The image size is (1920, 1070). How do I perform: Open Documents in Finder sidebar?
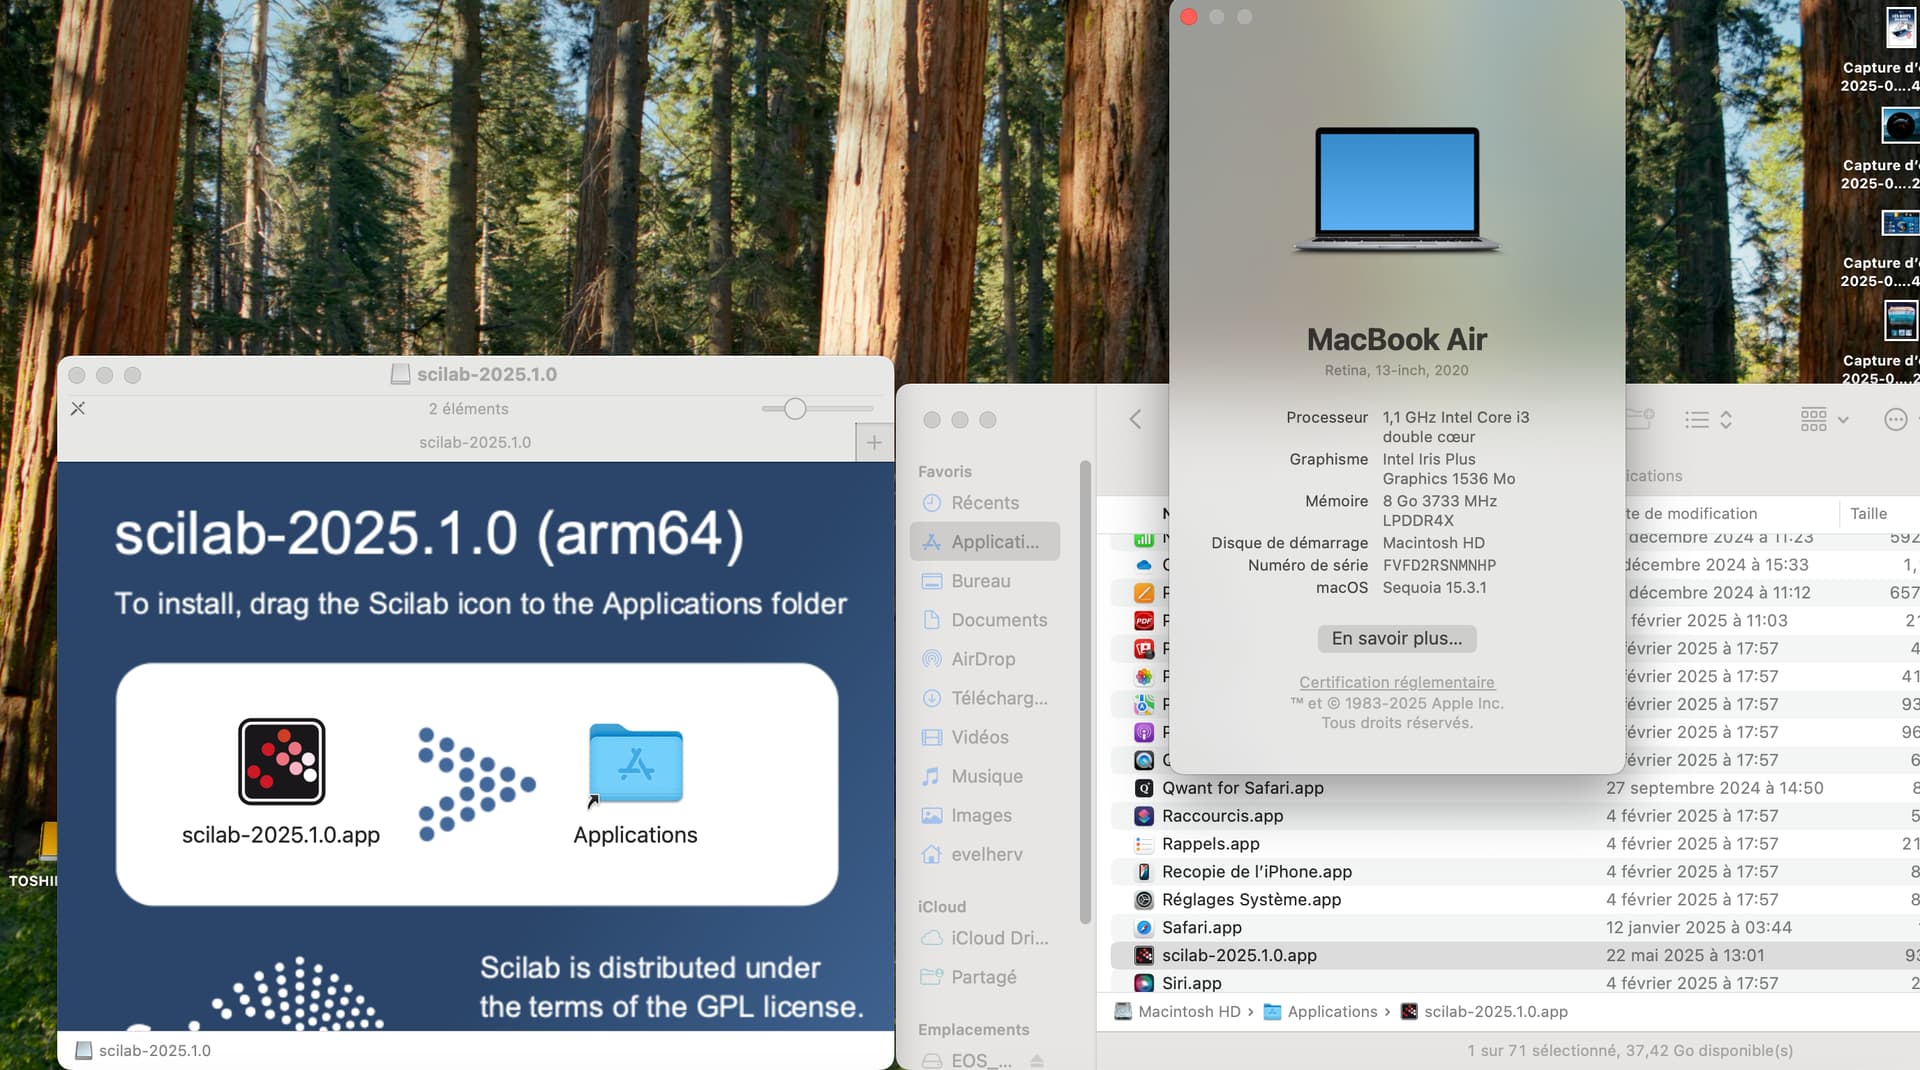pos(985,620)
